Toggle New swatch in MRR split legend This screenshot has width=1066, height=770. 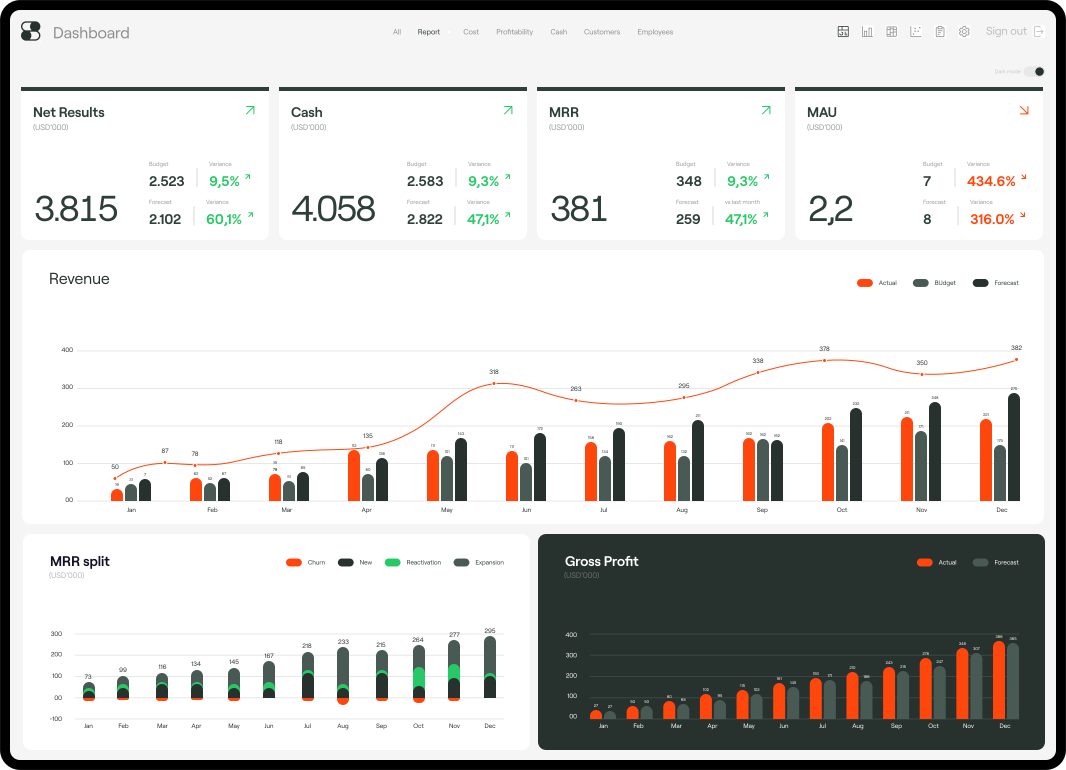coord(345,563)
